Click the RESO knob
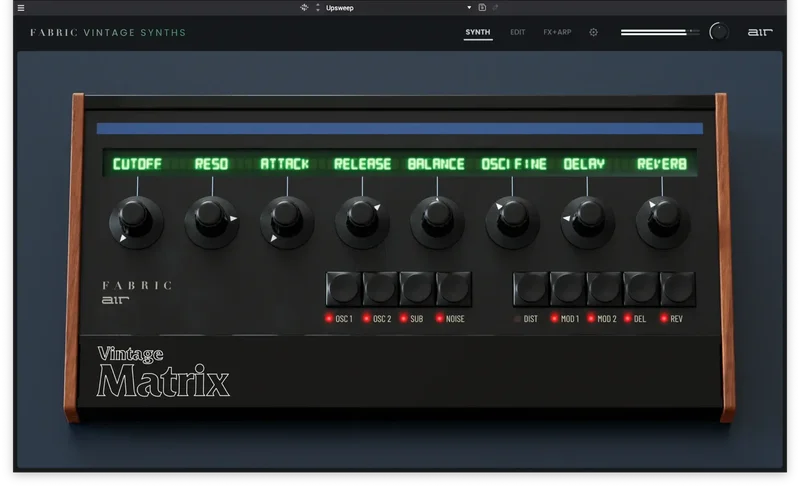800x488 pixels. pos(211,222)
